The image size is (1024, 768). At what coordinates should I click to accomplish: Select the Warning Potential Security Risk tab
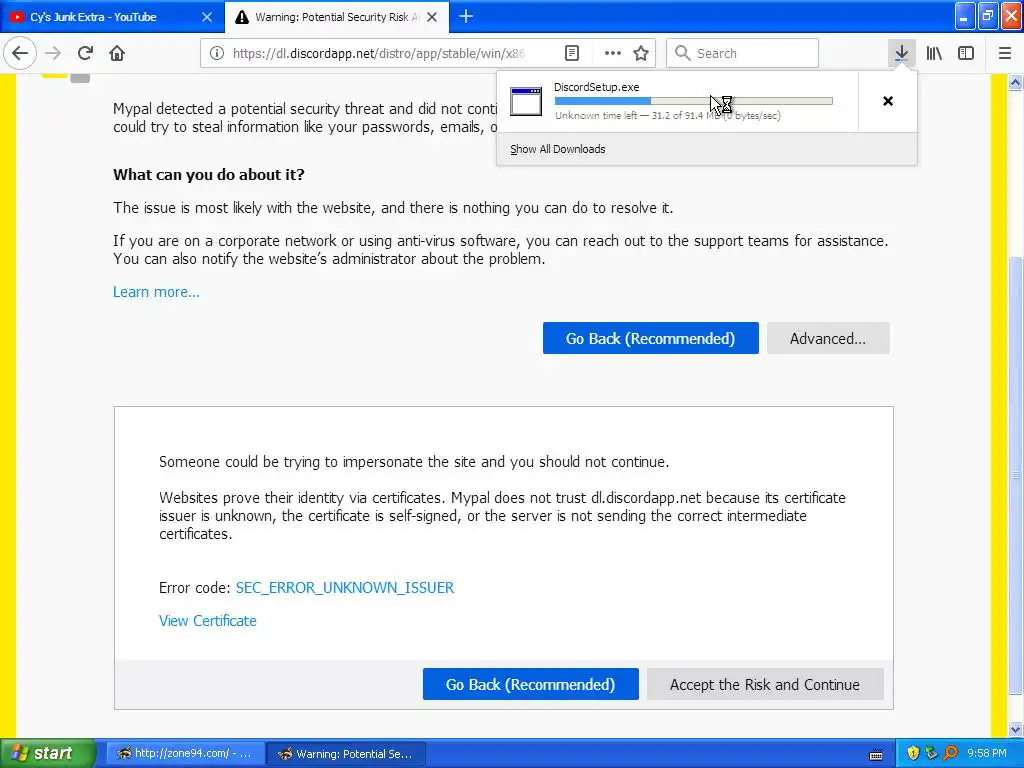(337, 17)
